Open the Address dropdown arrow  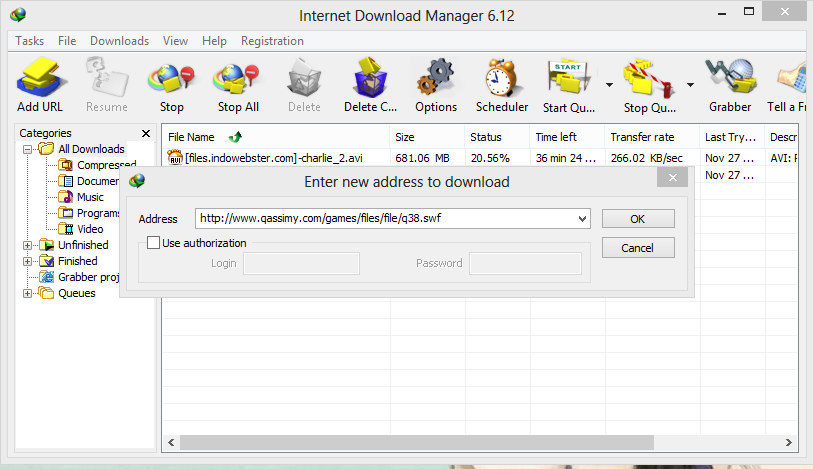[582, 219]
